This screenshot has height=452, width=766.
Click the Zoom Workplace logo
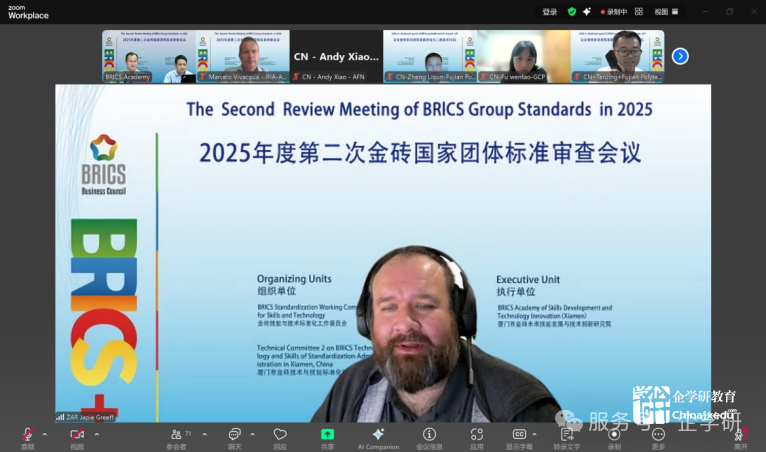[x=28, y=12]
